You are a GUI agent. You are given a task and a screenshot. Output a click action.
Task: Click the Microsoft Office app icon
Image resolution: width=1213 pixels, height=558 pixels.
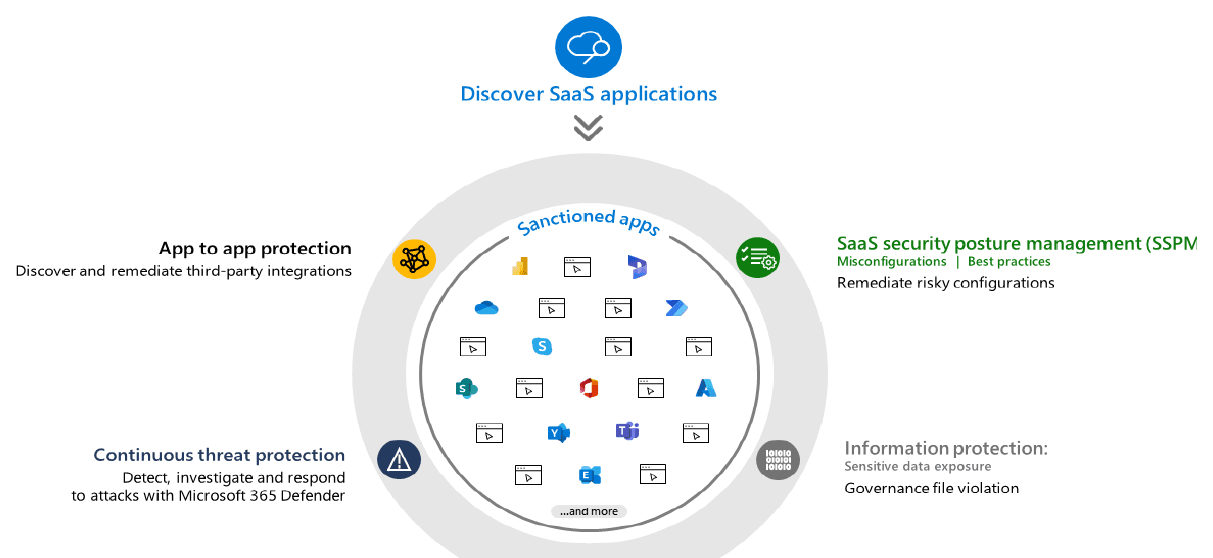588,388
